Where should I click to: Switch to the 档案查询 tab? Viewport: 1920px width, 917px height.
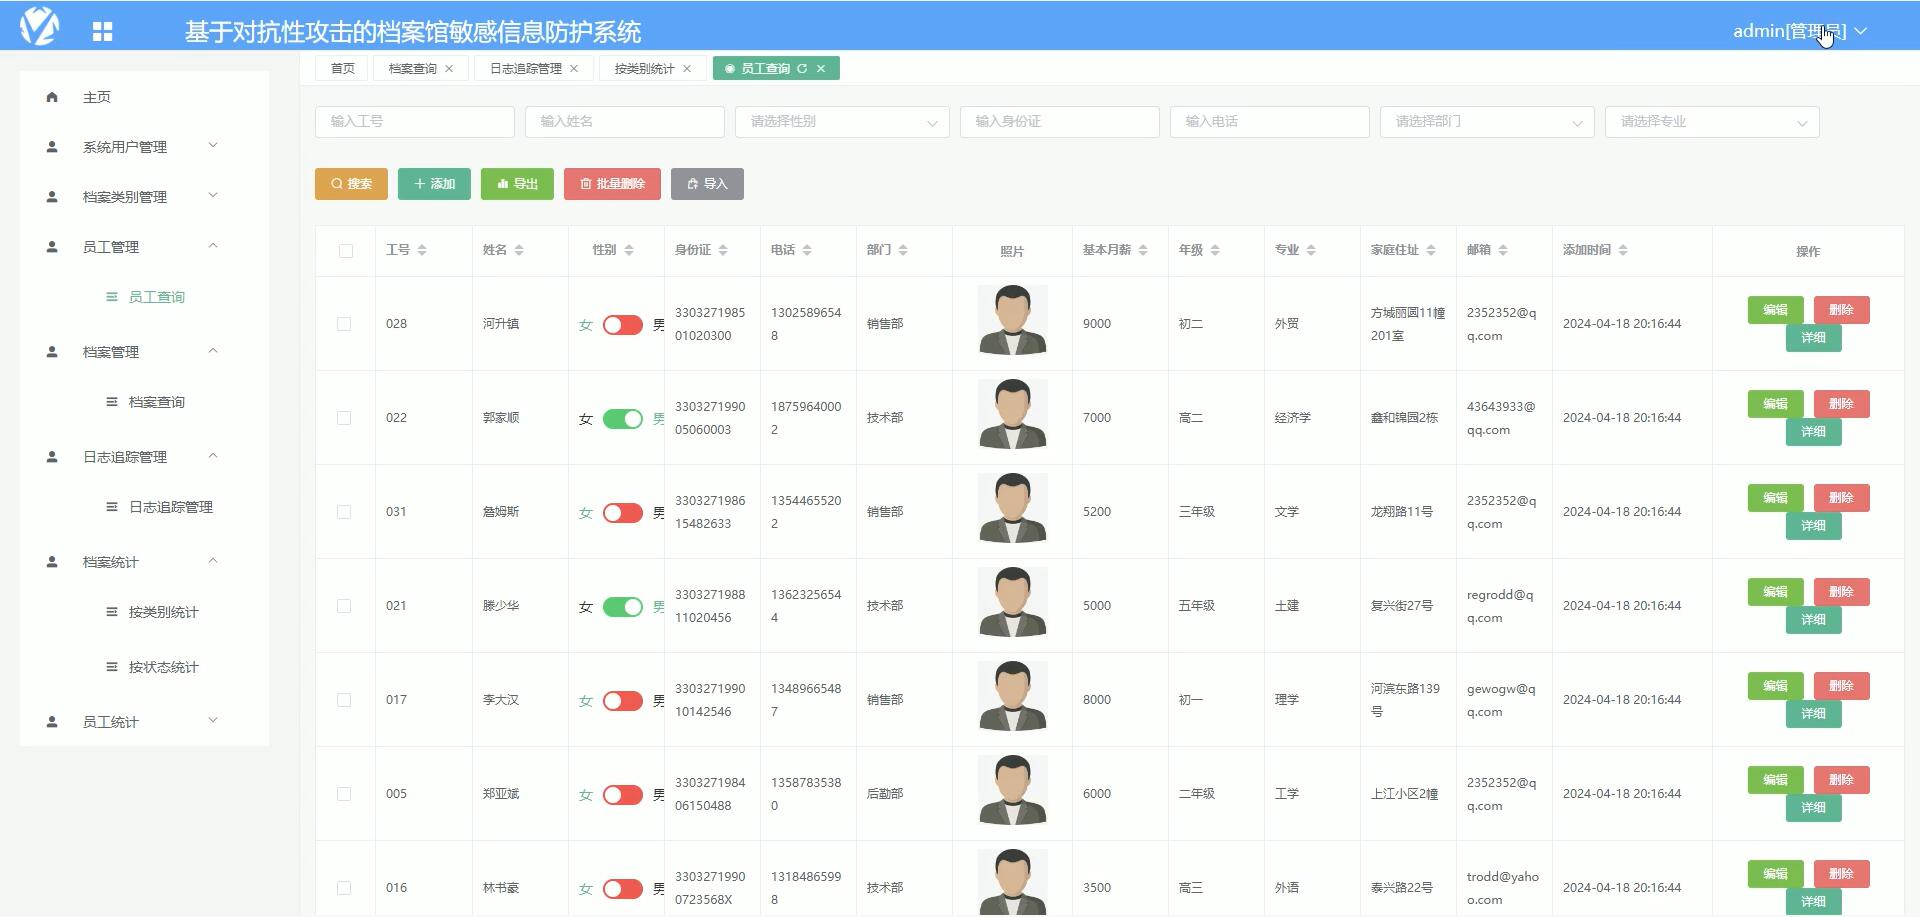pos(412,68)
